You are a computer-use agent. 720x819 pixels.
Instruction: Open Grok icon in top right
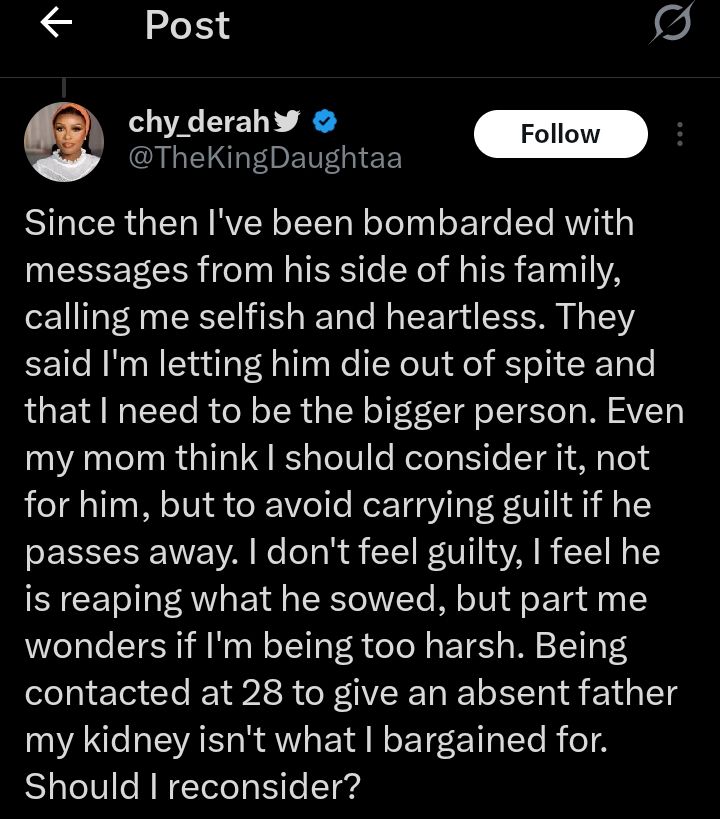(x=669, y=23)
